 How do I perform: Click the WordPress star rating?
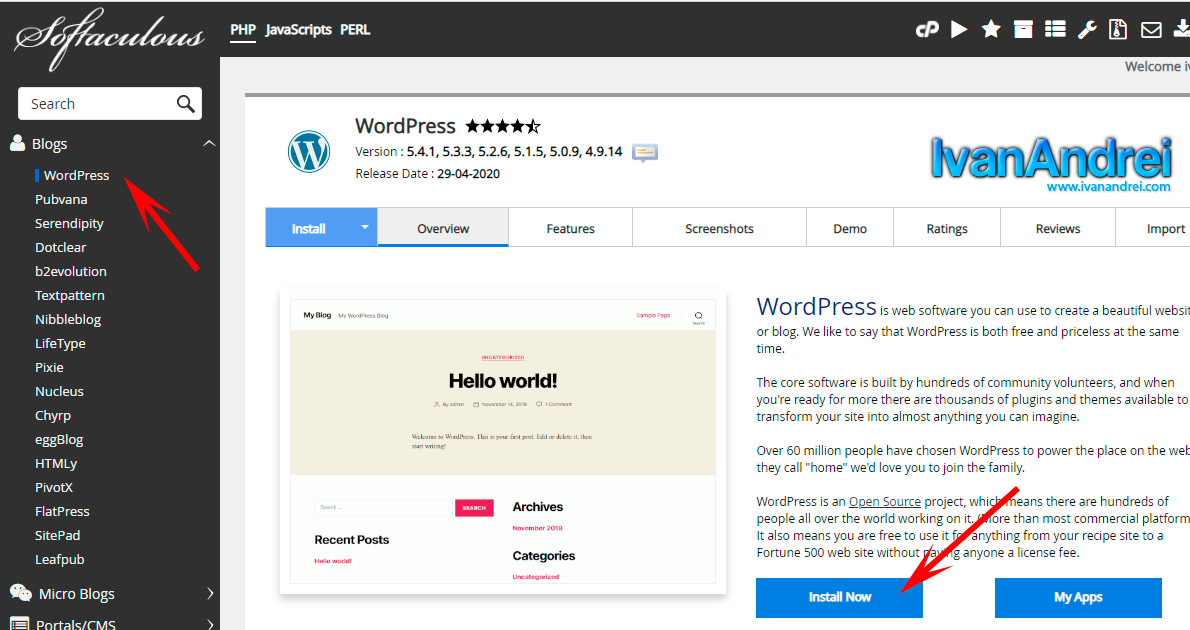pyautogui.click(x=502, y=126)
